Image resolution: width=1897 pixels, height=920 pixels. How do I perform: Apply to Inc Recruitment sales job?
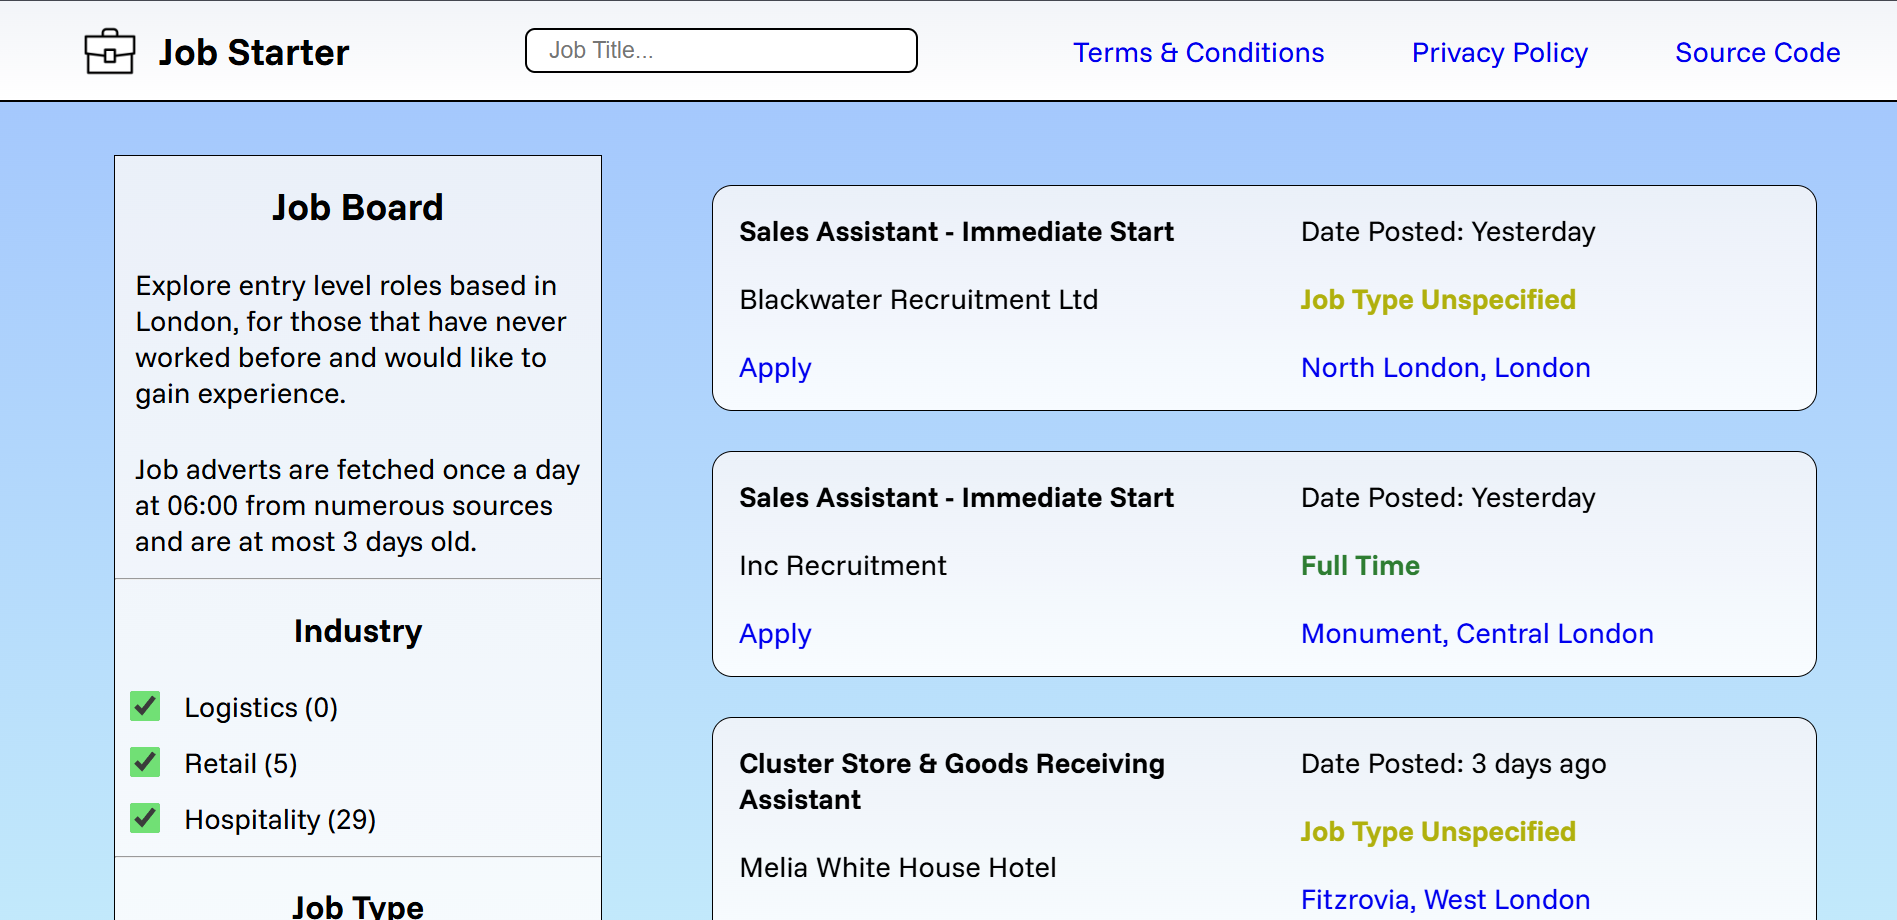coord(775,634)
